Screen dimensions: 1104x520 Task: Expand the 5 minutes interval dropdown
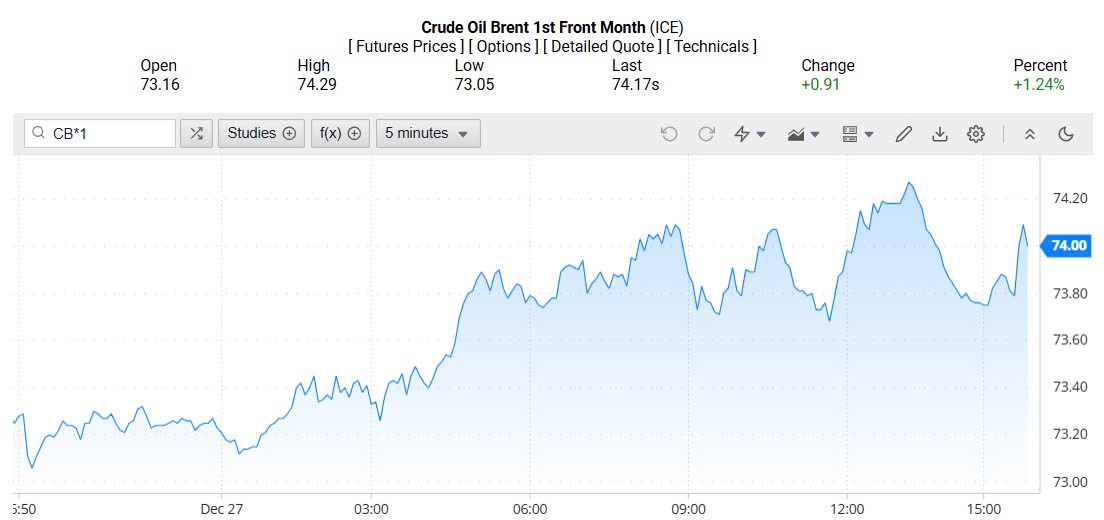428,133
